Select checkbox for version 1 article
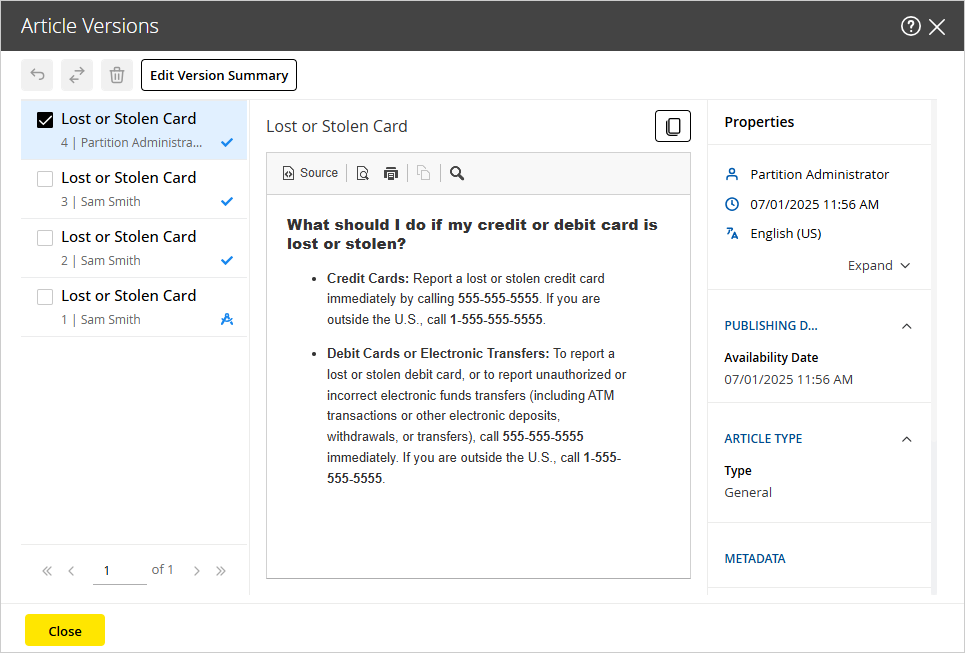This screenshot has width=965, height=653. (x=45, y=297)
